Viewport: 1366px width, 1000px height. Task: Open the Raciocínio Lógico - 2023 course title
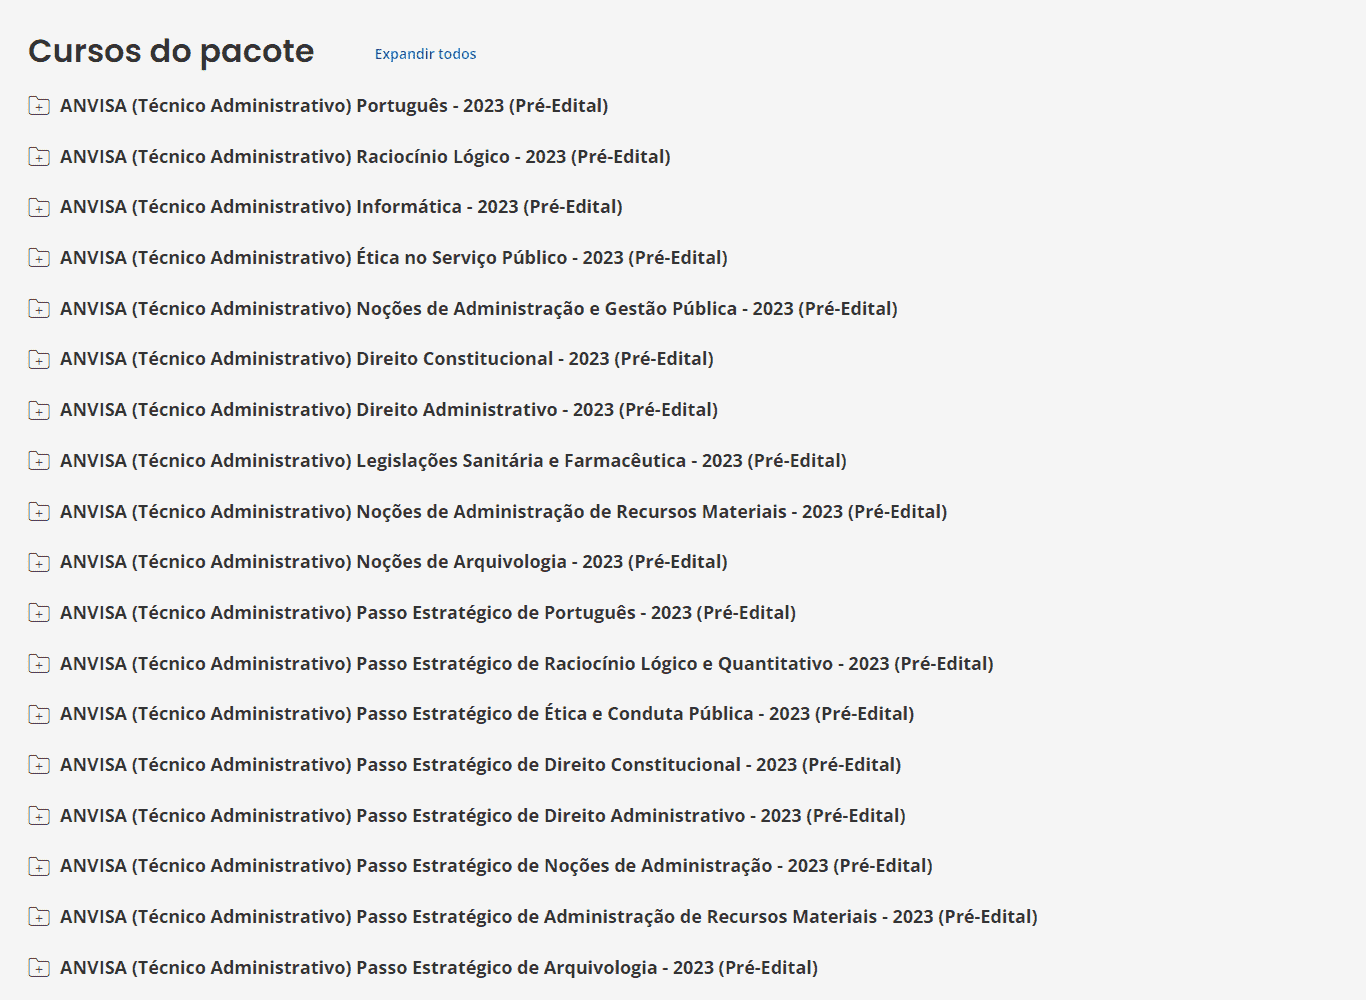coord(365,157)
